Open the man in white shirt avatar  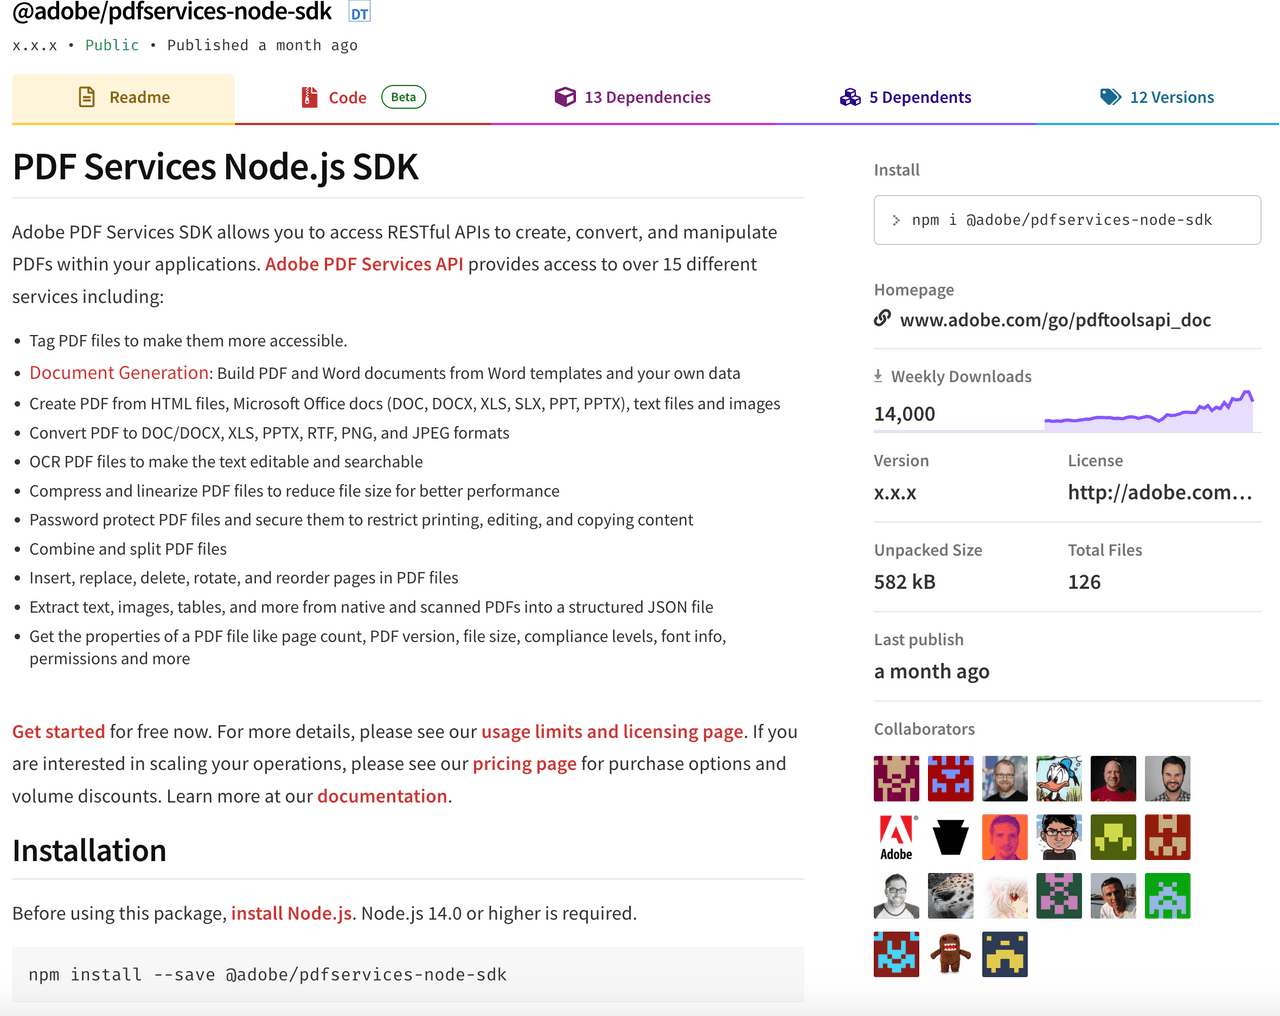(x=1113, y=896)
